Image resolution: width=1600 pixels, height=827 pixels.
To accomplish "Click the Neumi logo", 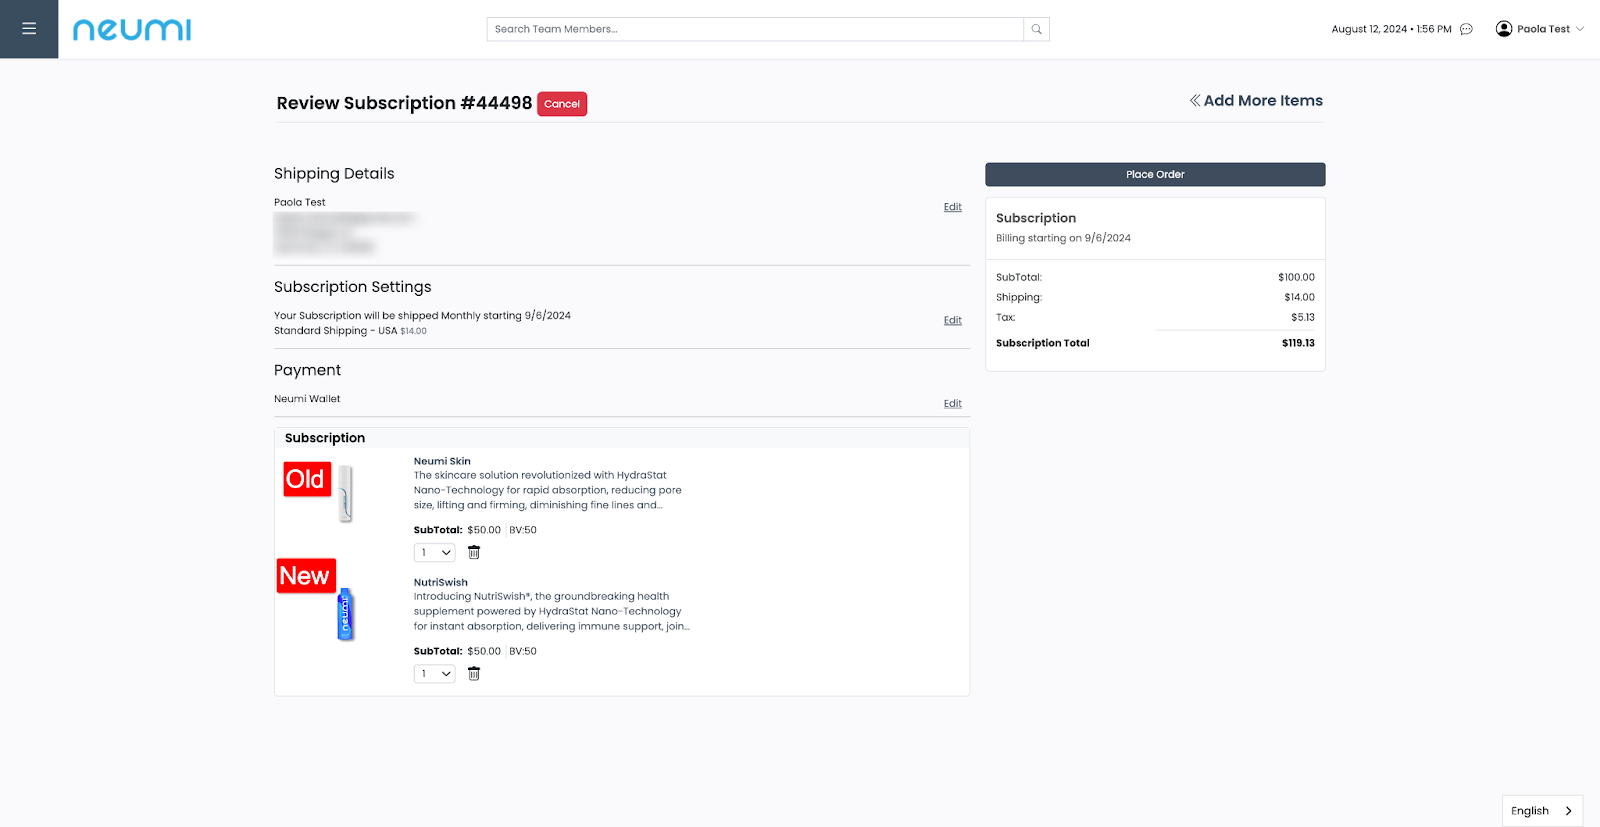I will tap(132, 30).
